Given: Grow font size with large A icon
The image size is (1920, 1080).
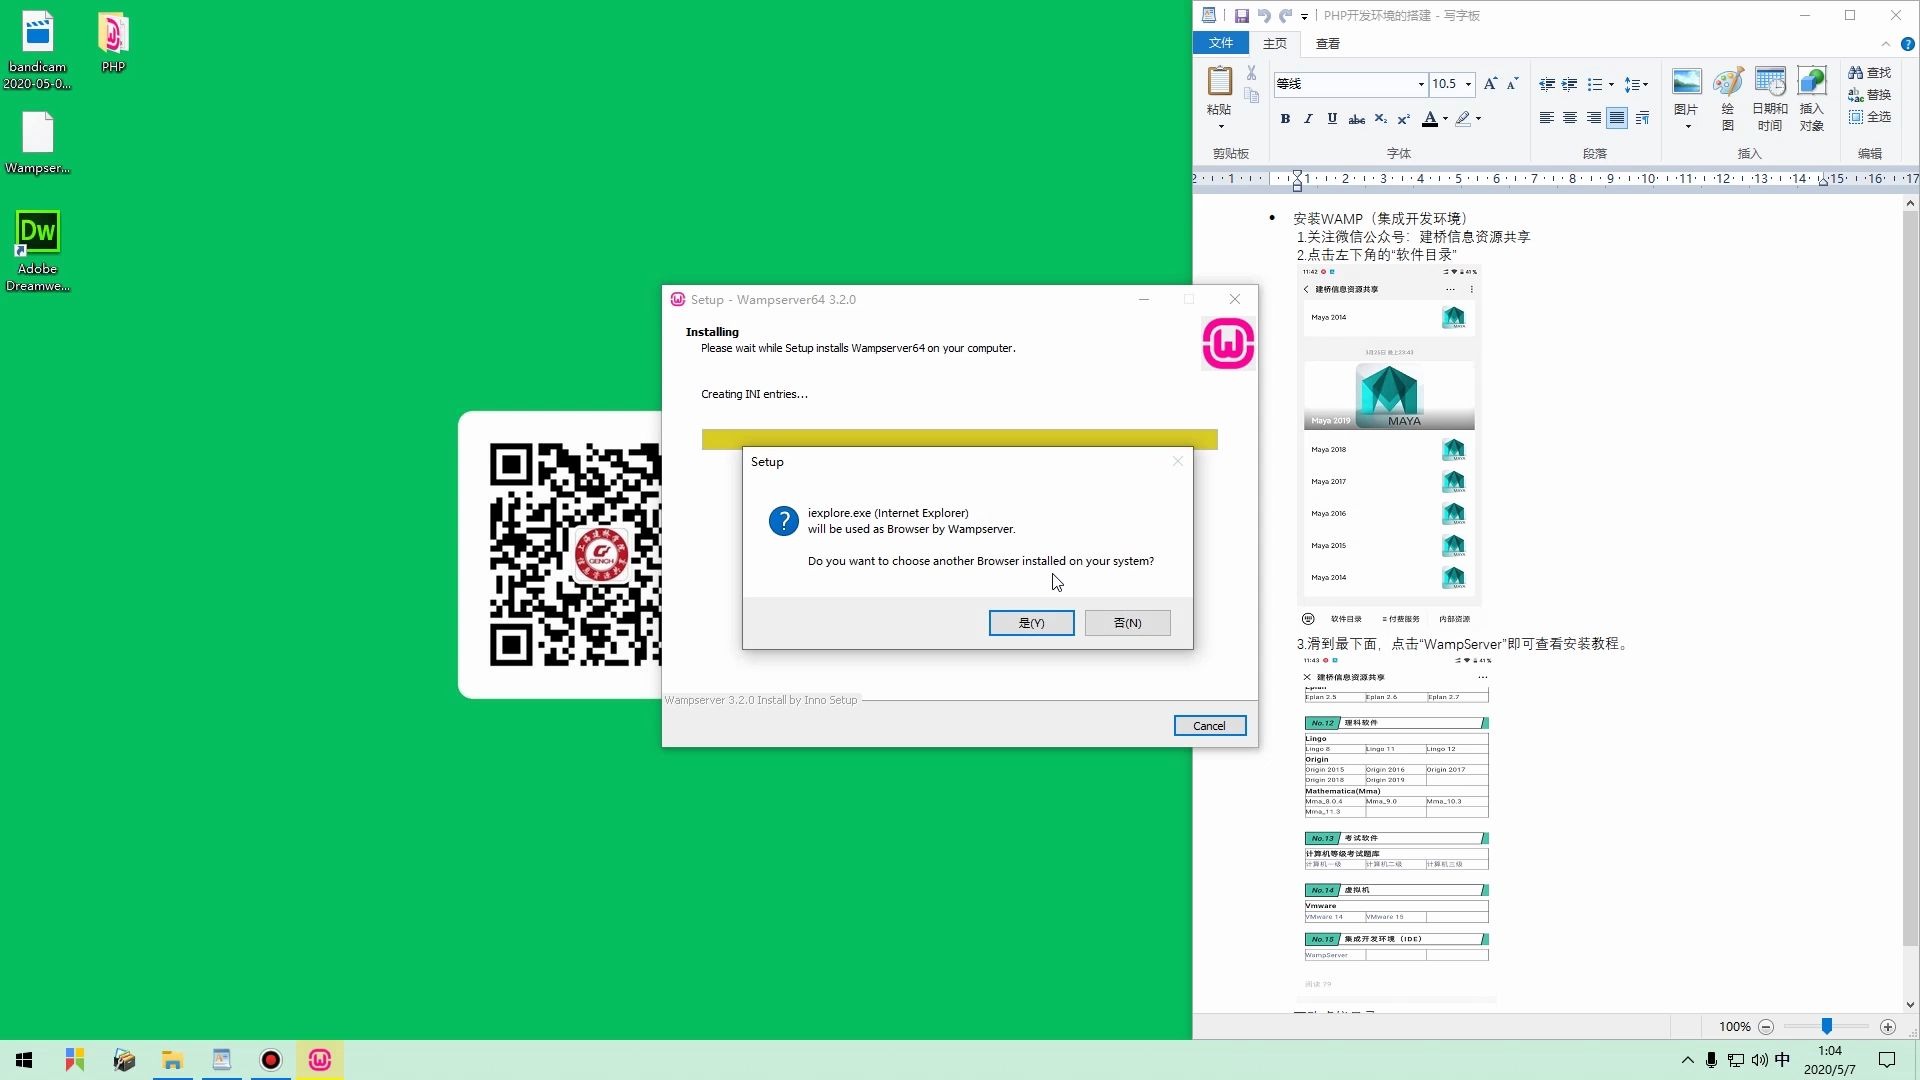Looking at the screenshot, I should [1490, 84].
